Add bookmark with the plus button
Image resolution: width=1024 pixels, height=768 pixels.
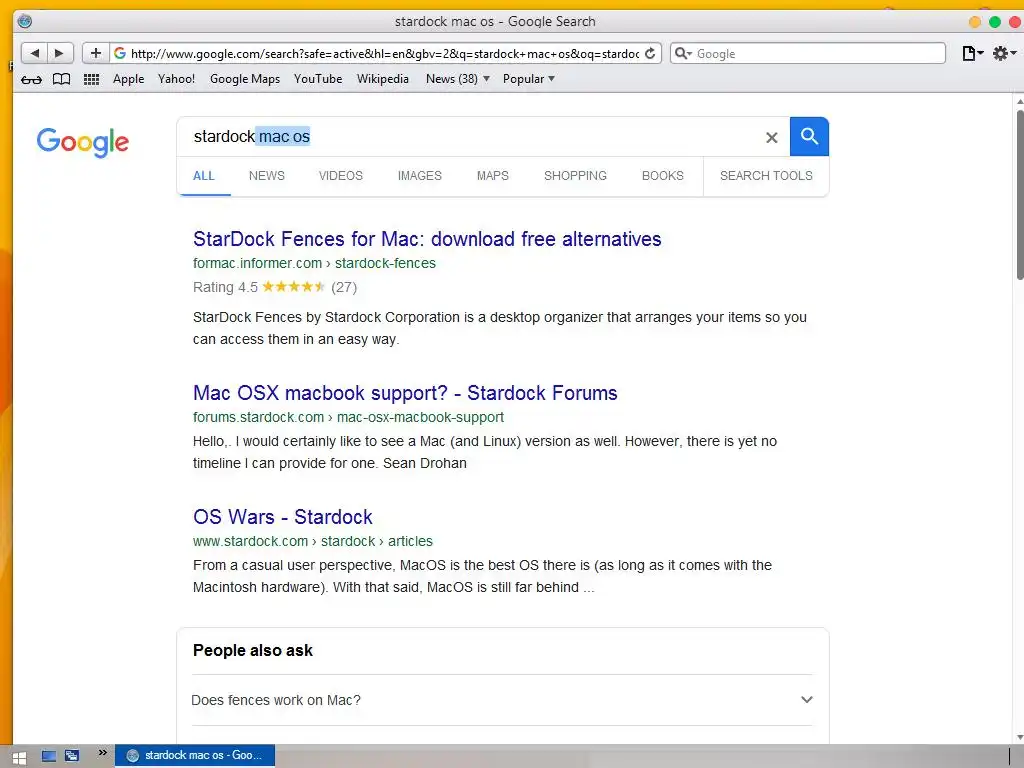click(x=96, y=54)
